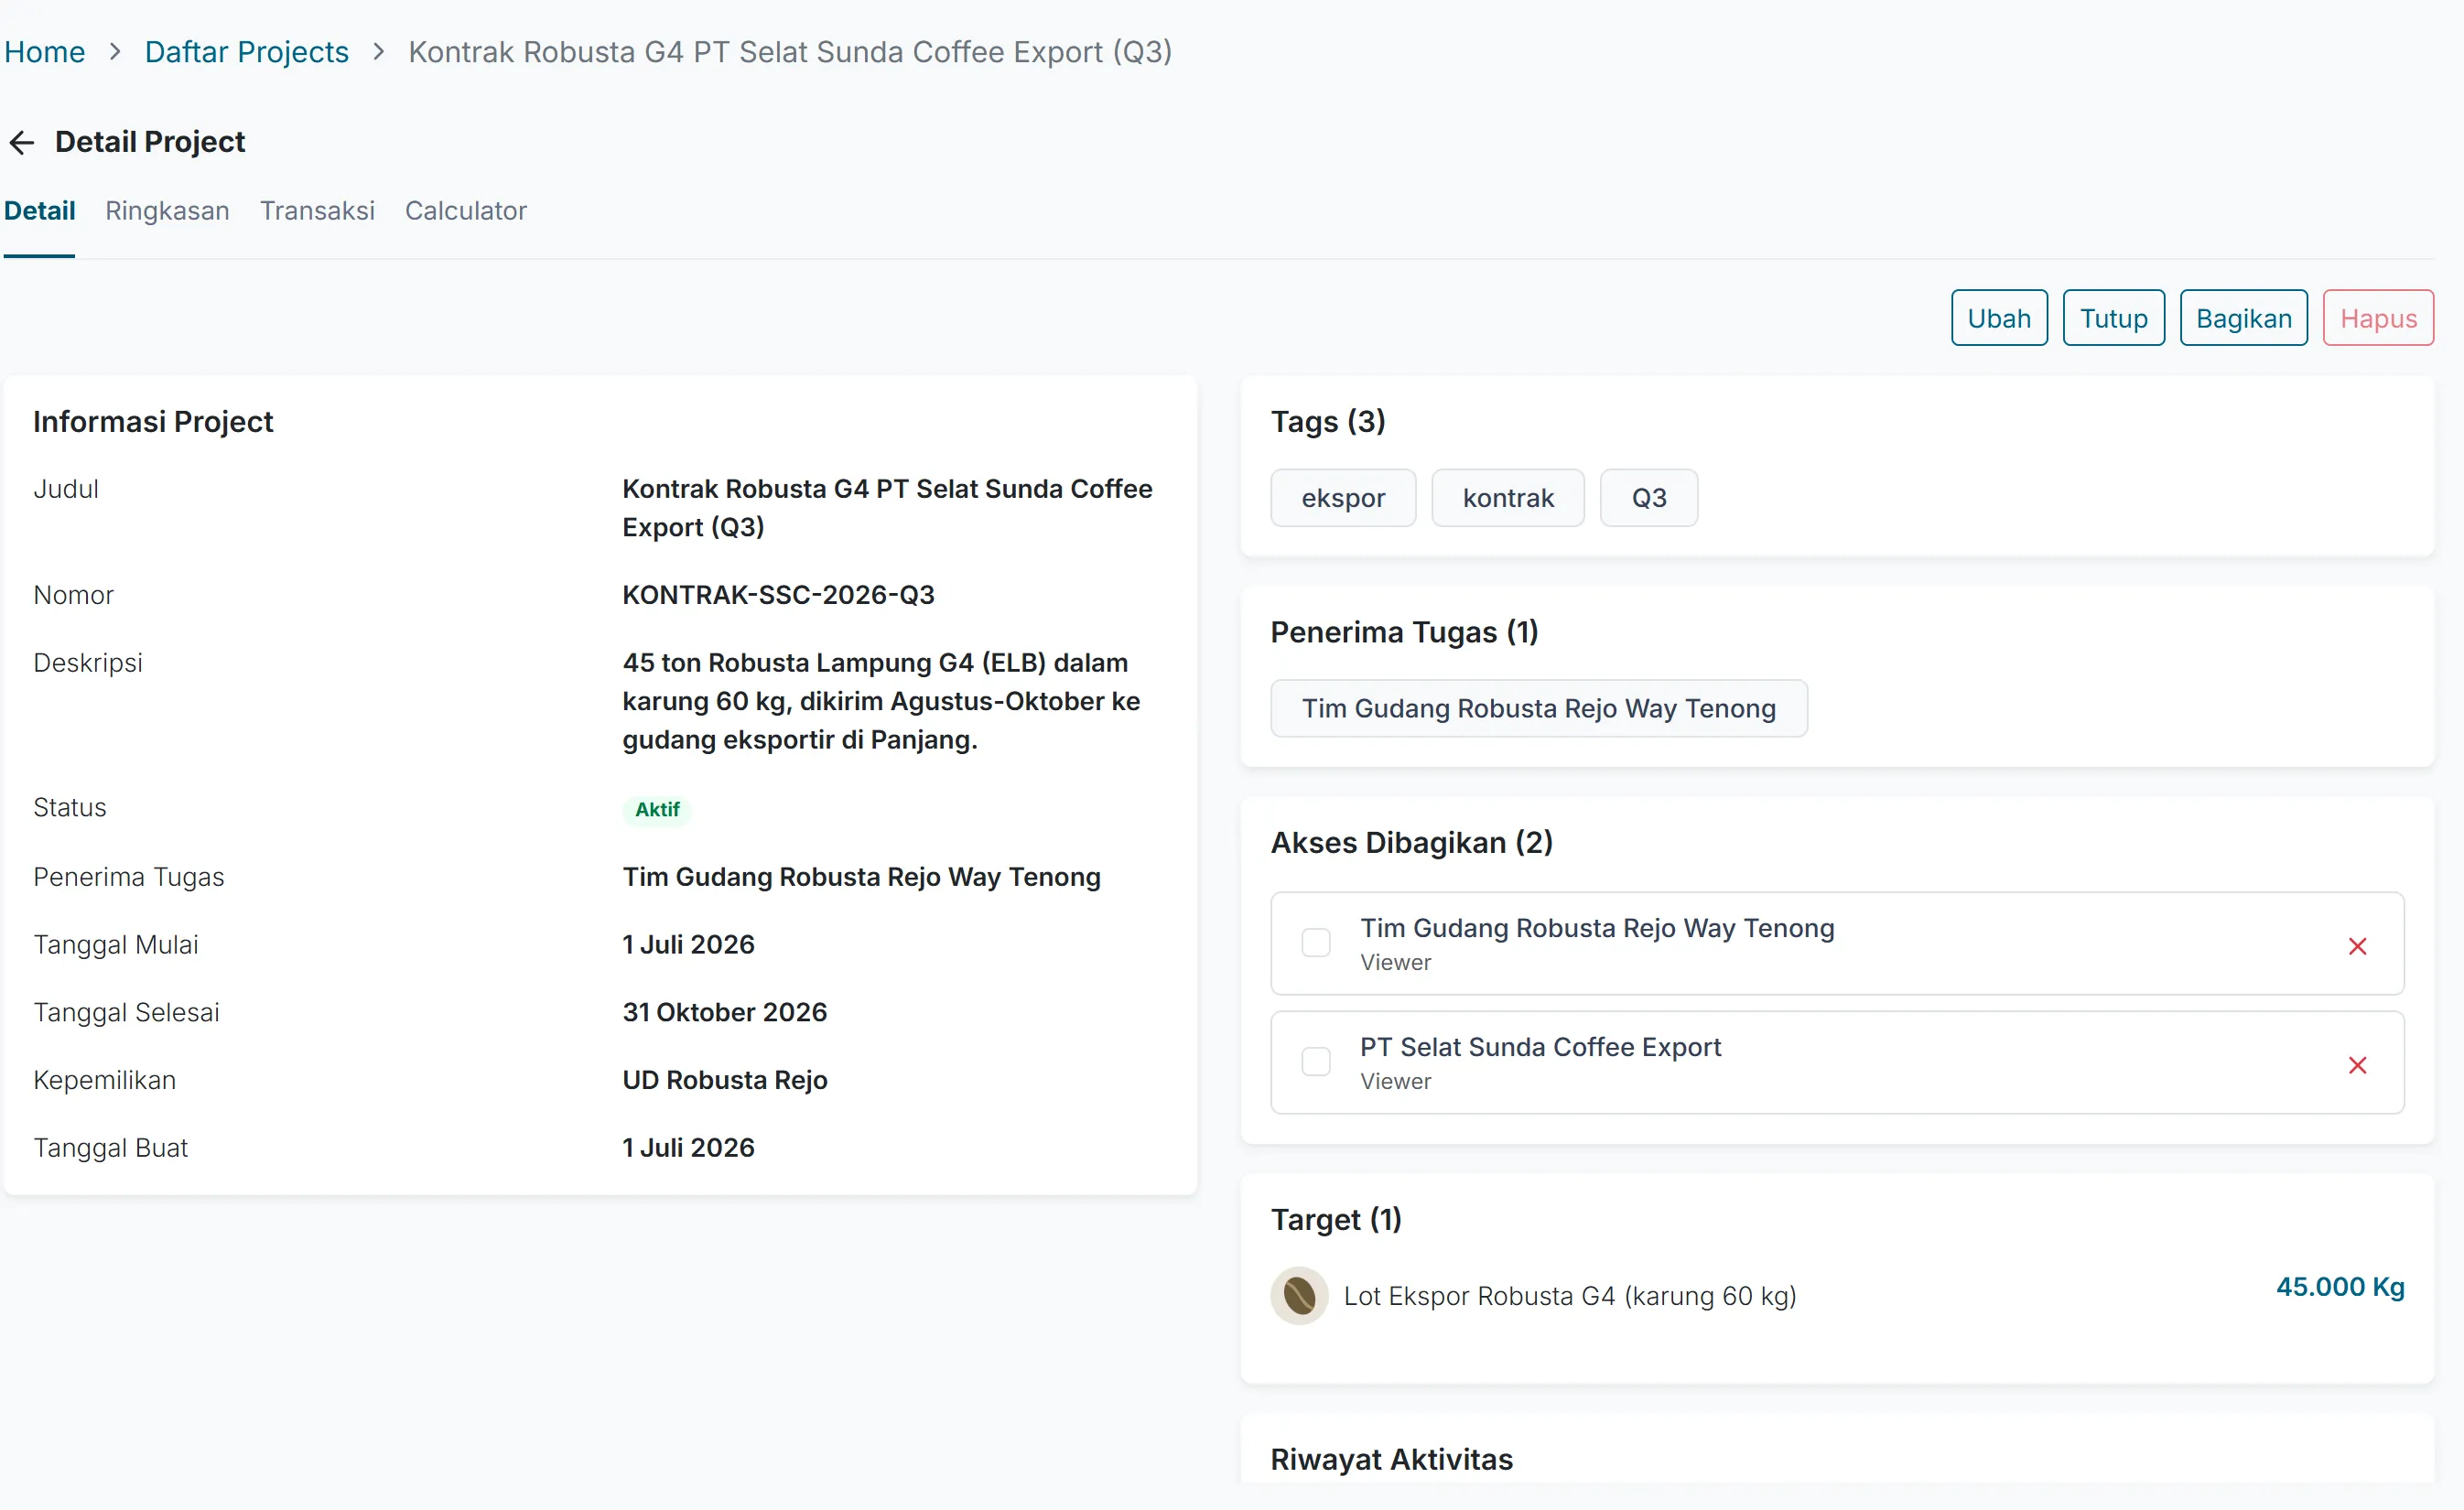
Task: Select the kontrak tag chip
Action: coord(1507,498)
